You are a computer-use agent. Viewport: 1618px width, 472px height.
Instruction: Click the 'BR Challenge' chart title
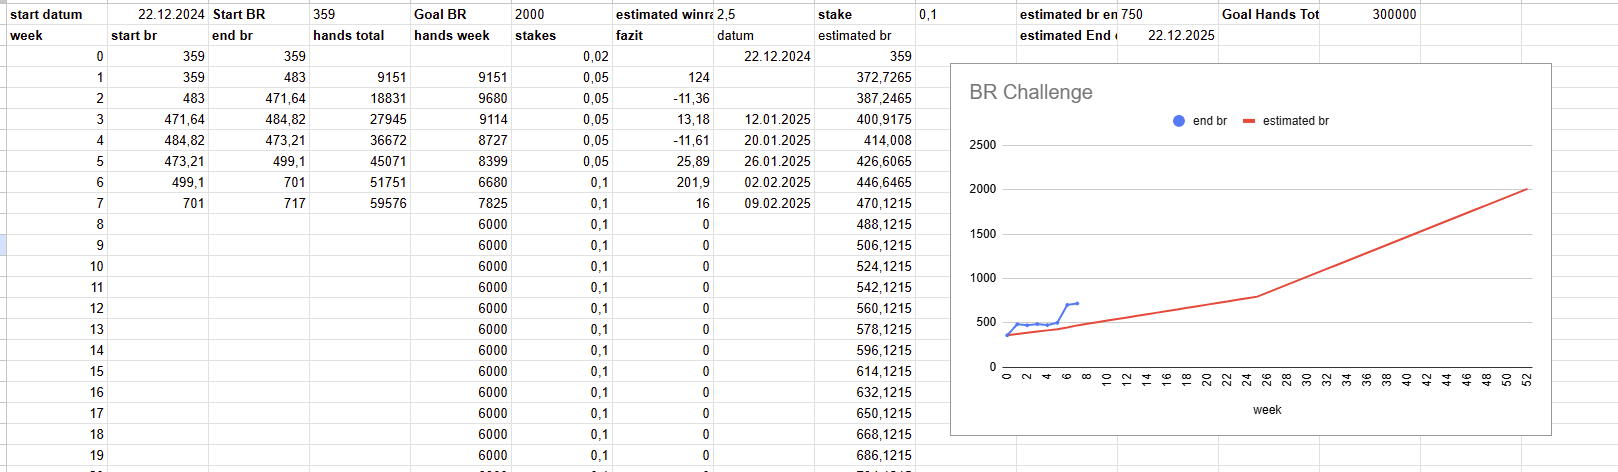click(x=1031, y=92)
